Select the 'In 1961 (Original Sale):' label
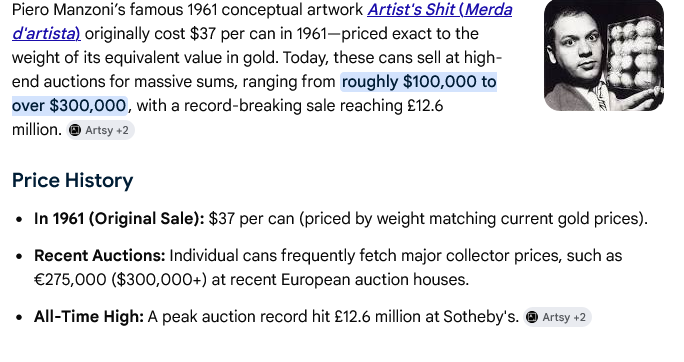684x362 pixels. tap(119, 219)
